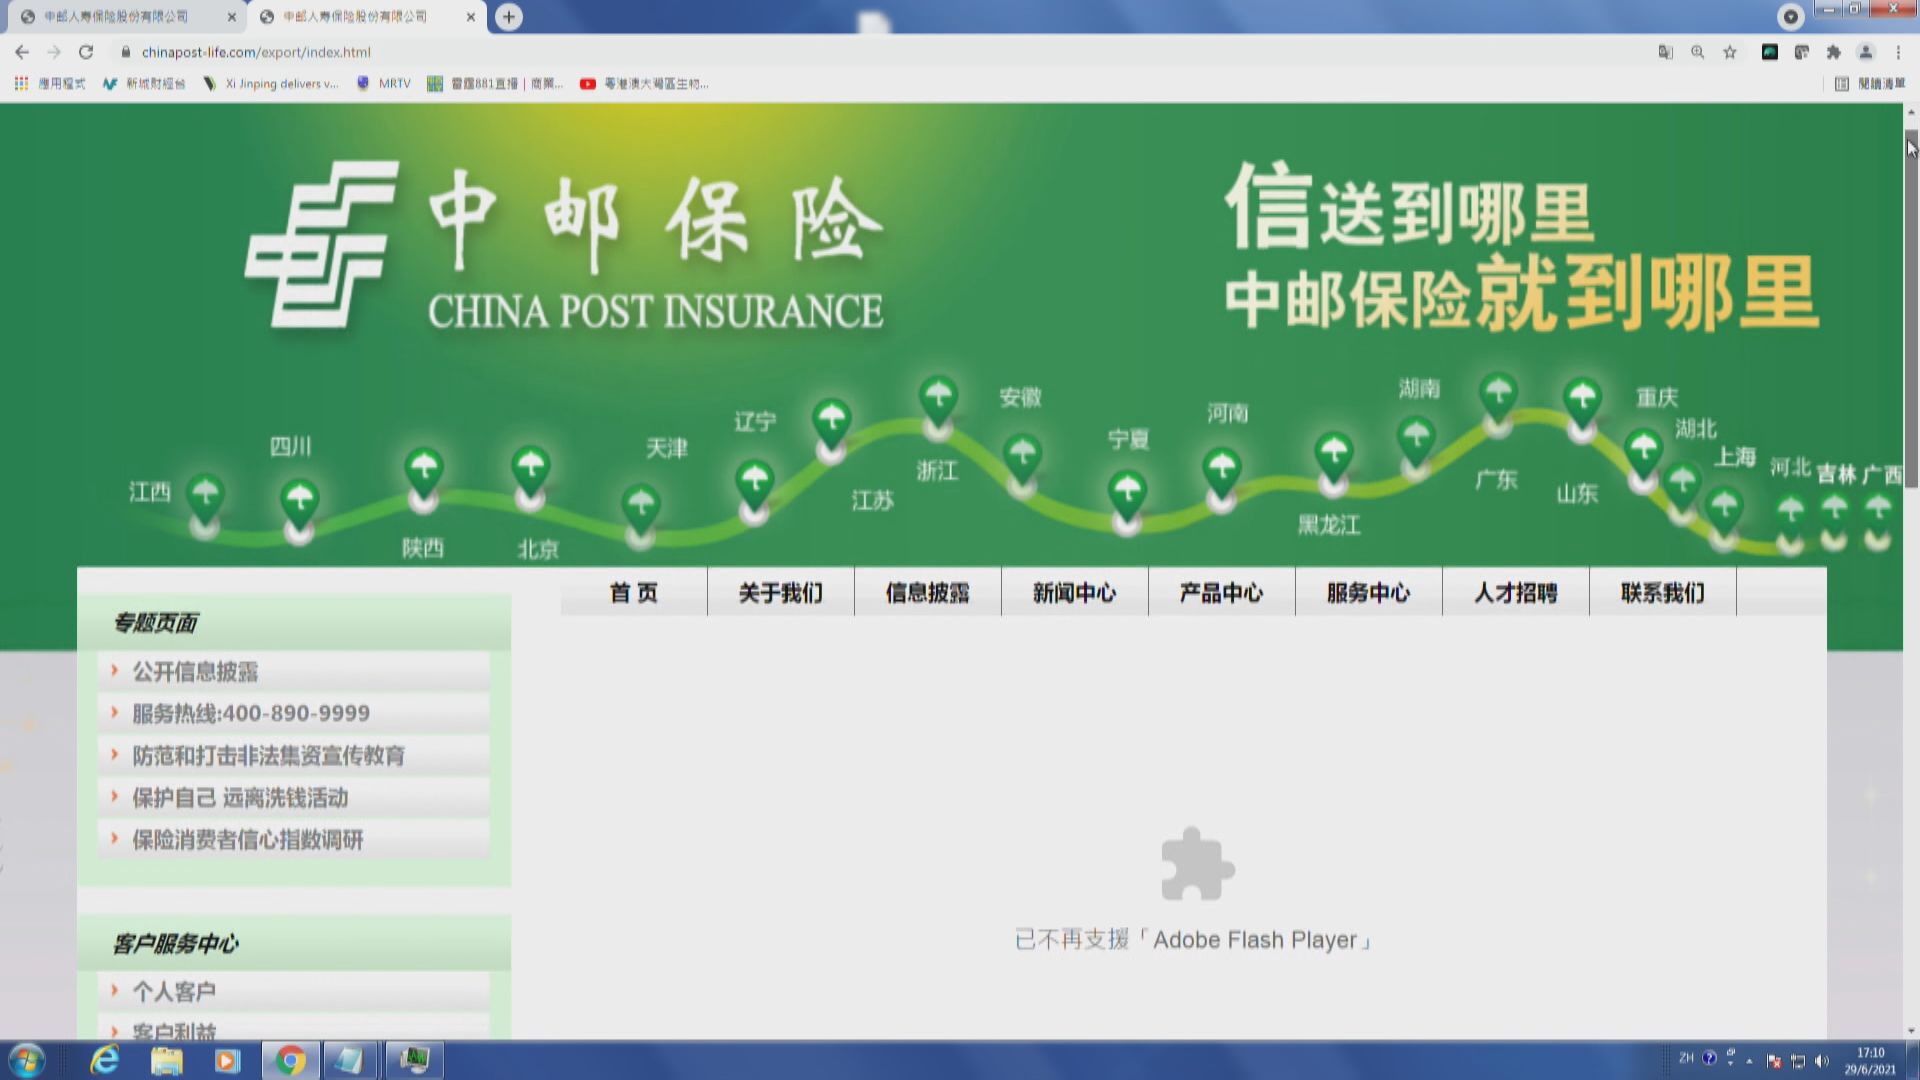1920x1080 pixels.
Task: Open a new browser tab
Action: 509,17
